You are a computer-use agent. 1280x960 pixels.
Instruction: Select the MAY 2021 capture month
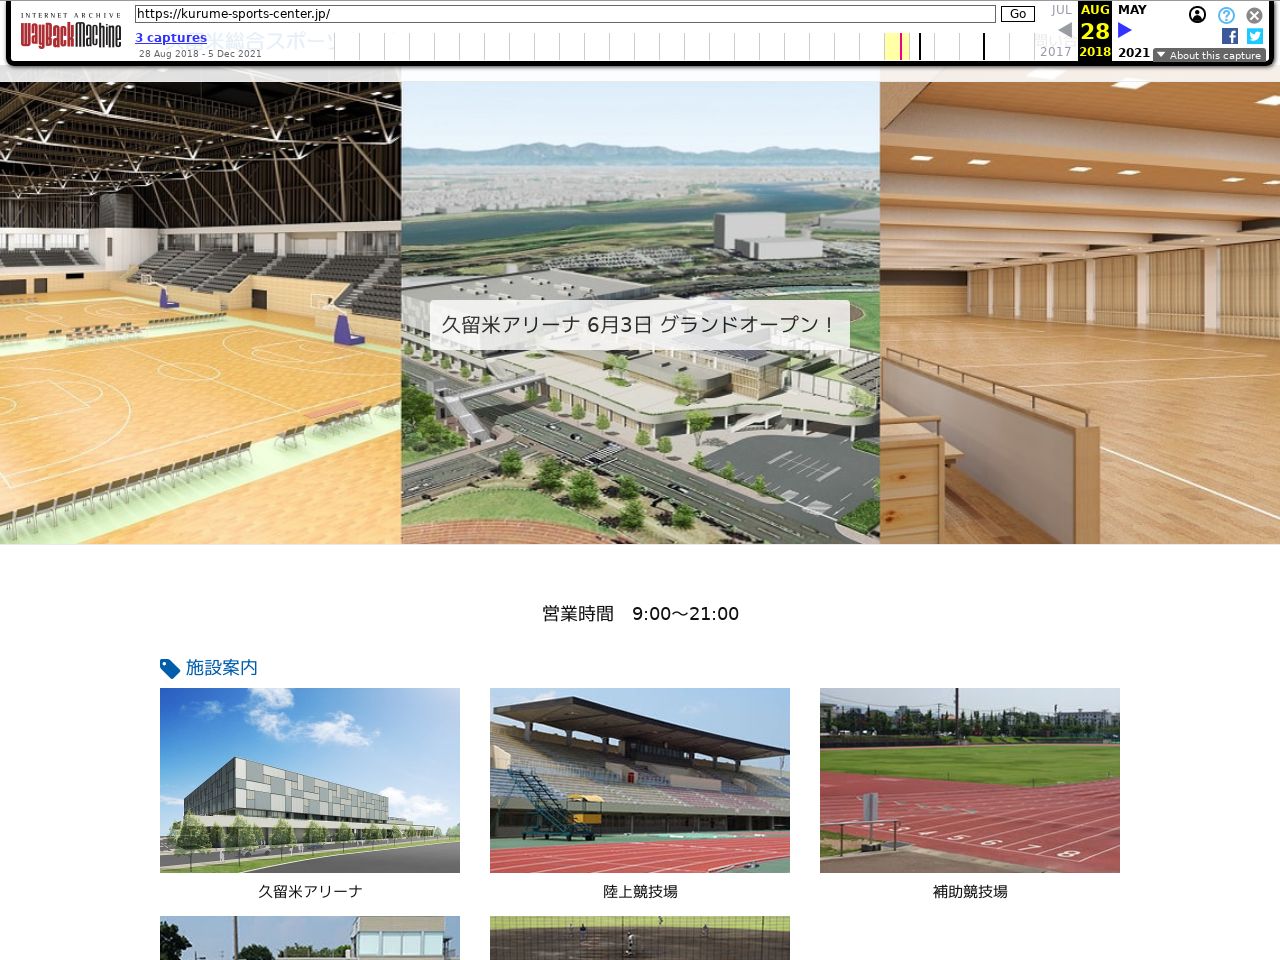pos(1132,10)
